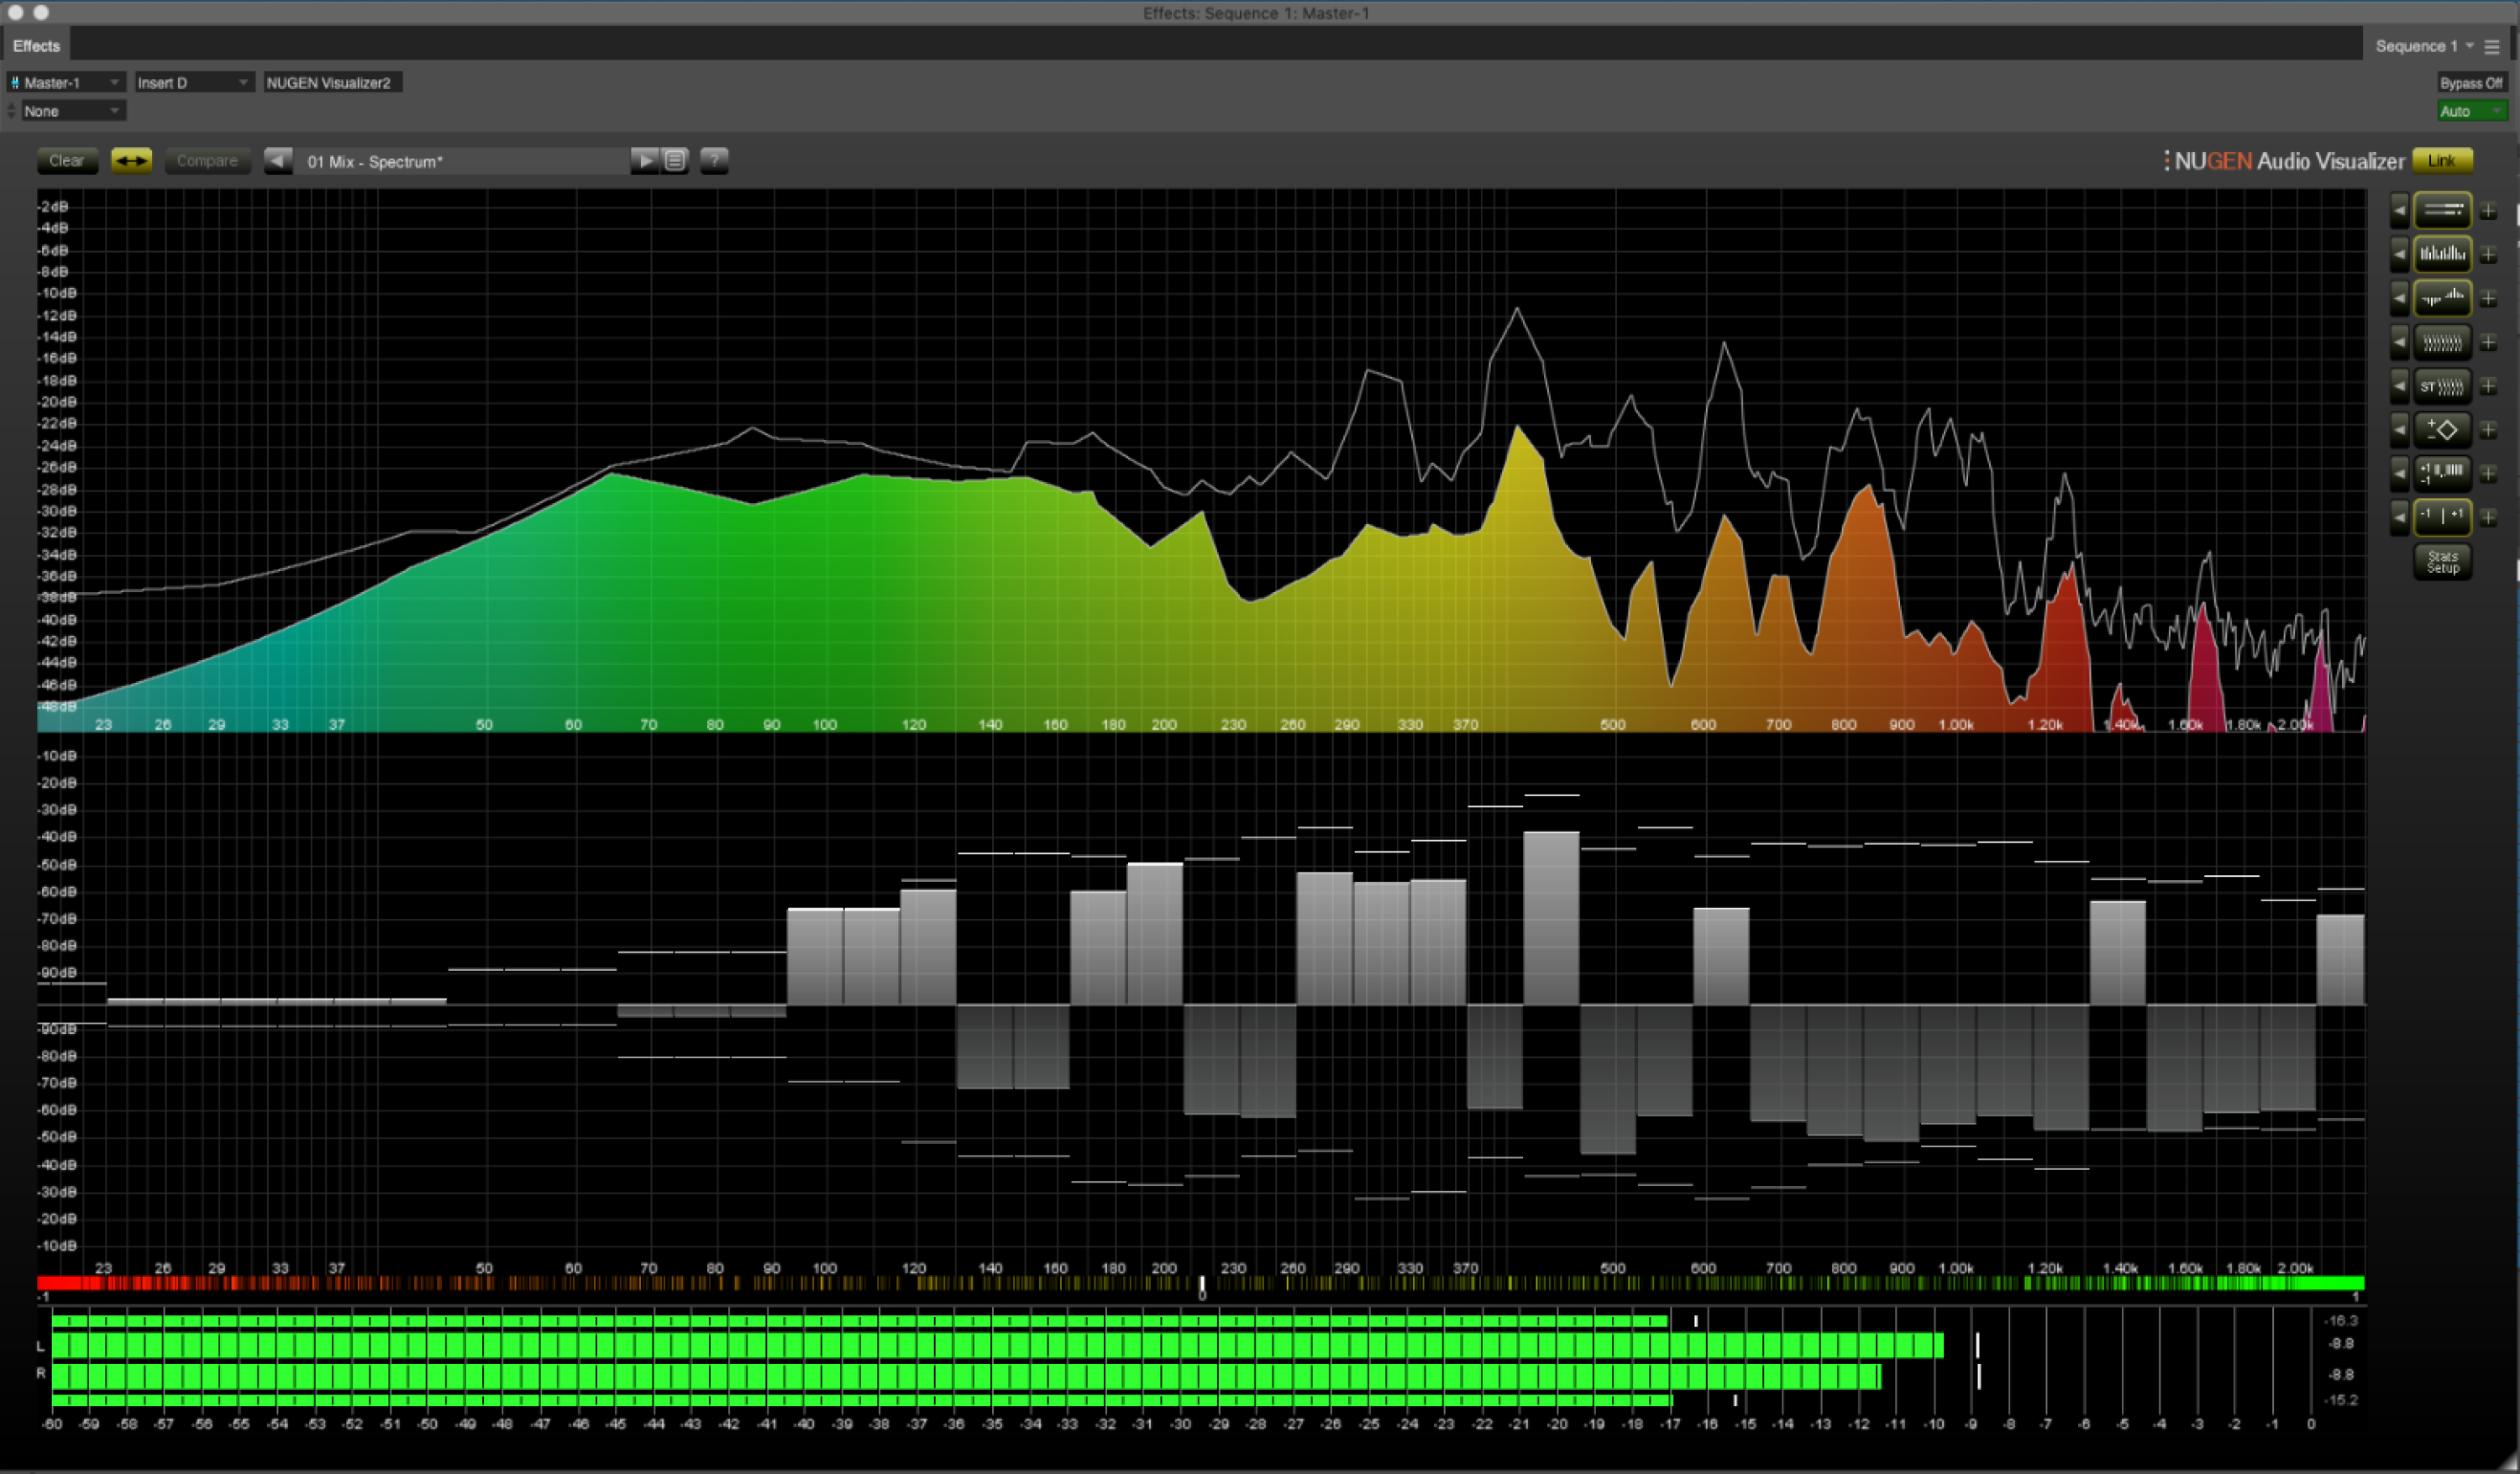
Task: Click the +1/-1 stereo bias meter icon
Action: [x=2443, y=473]
